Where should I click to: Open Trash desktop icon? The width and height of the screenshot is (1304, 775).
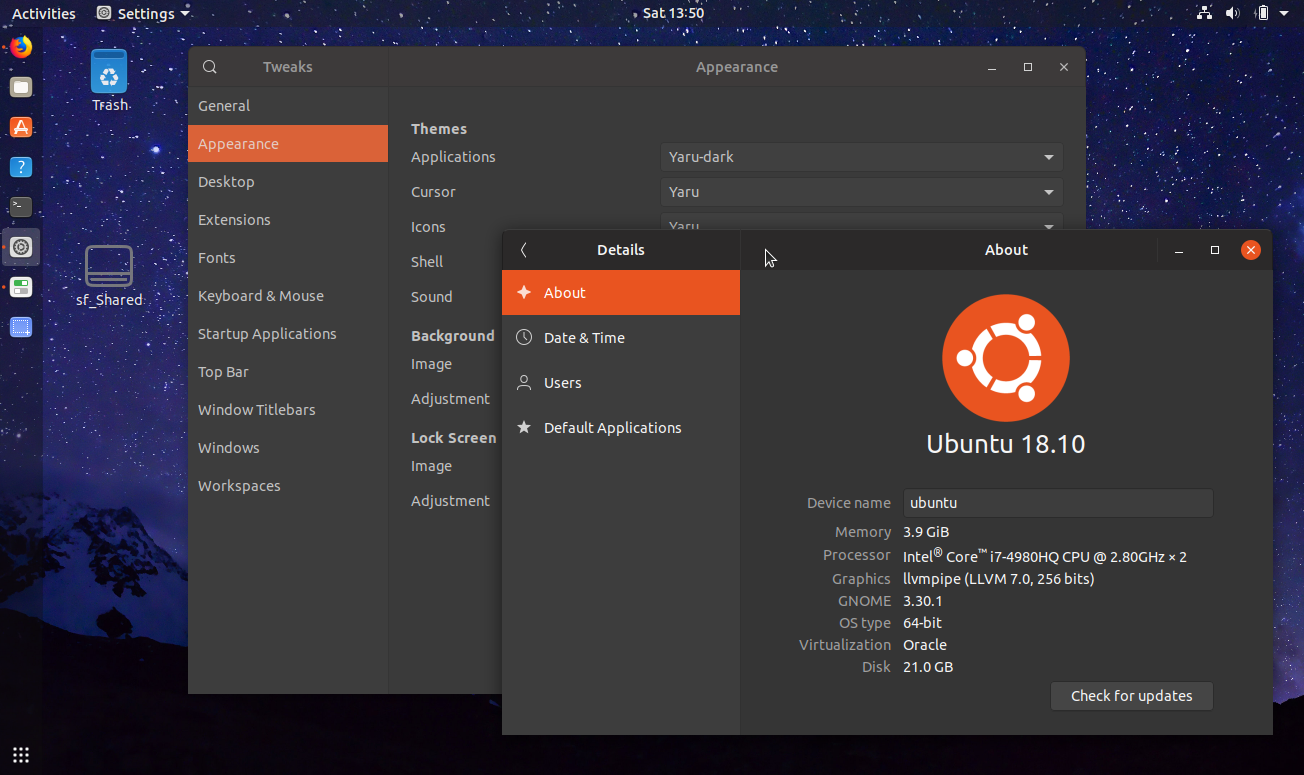[109, 81]
